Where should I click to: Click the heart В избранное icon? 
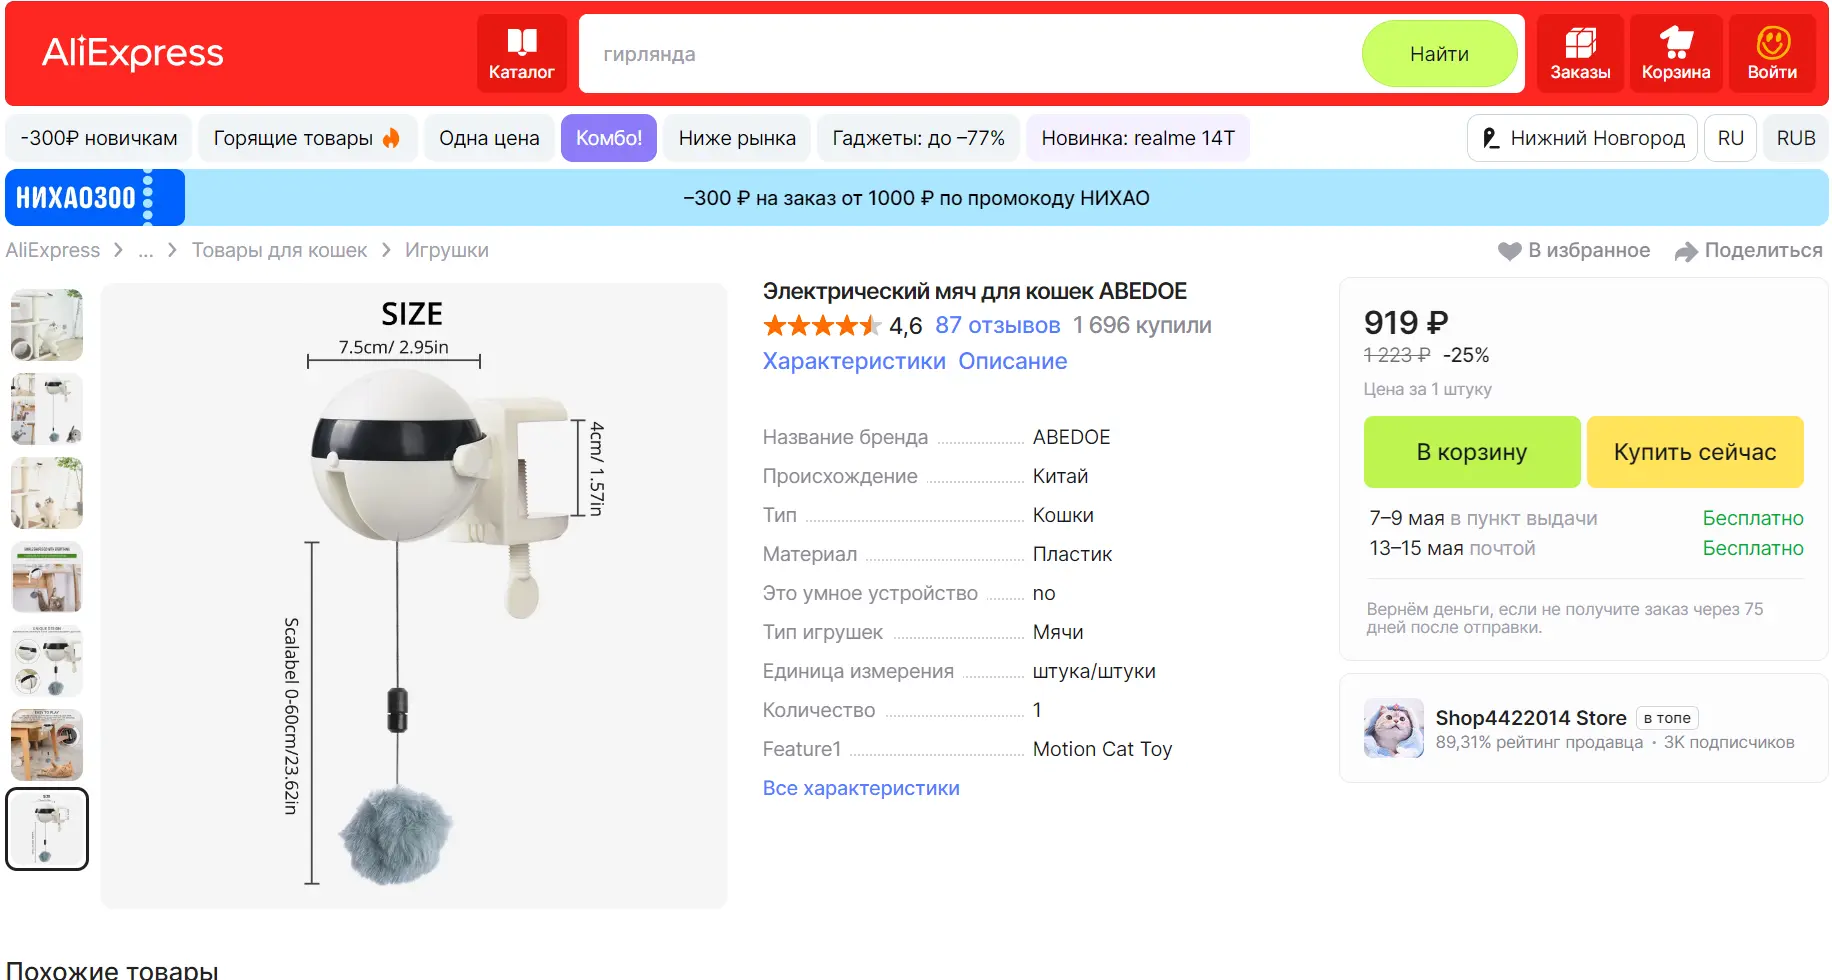(1509, 251)
